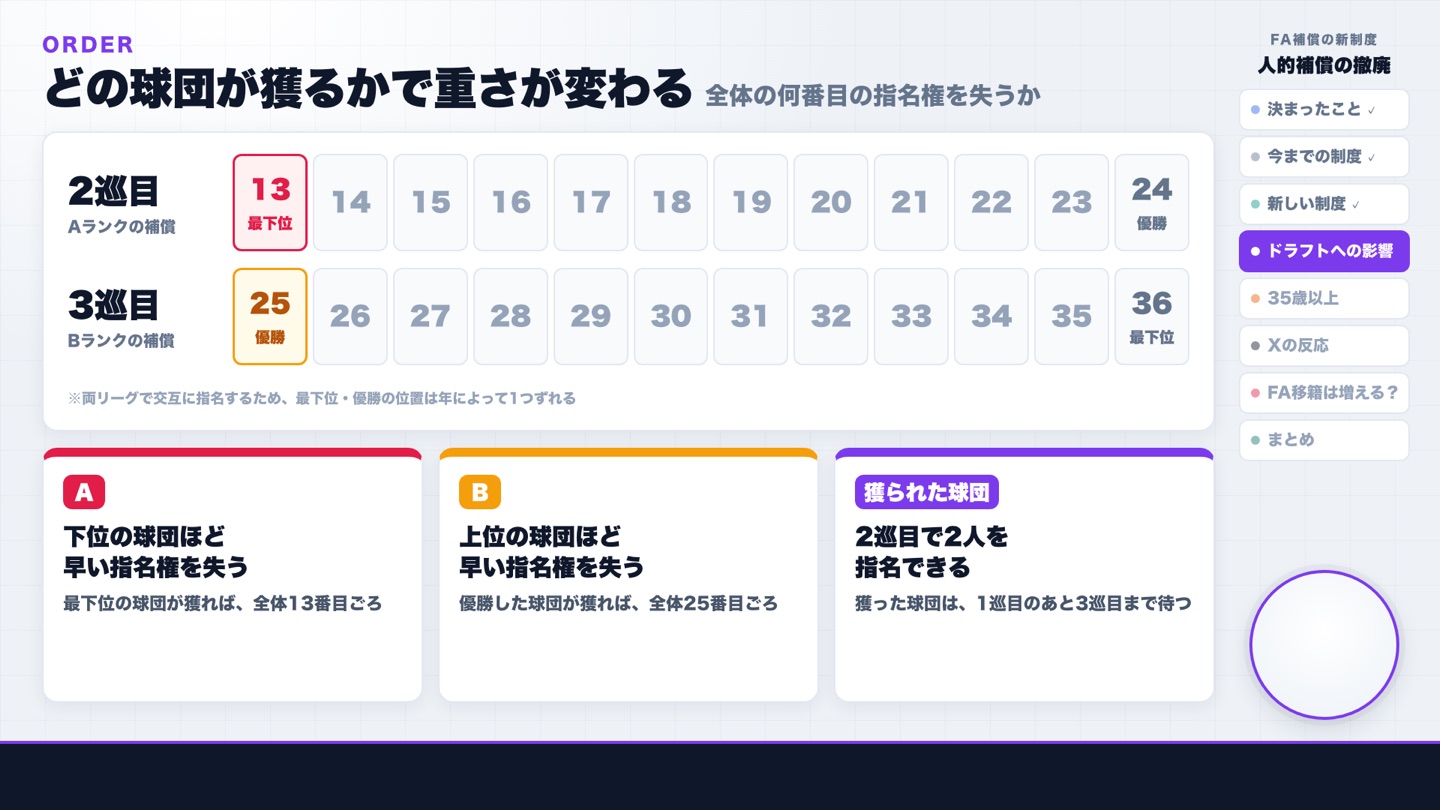
Task: Click the pick 16 cell
Action: pos(511,202)
